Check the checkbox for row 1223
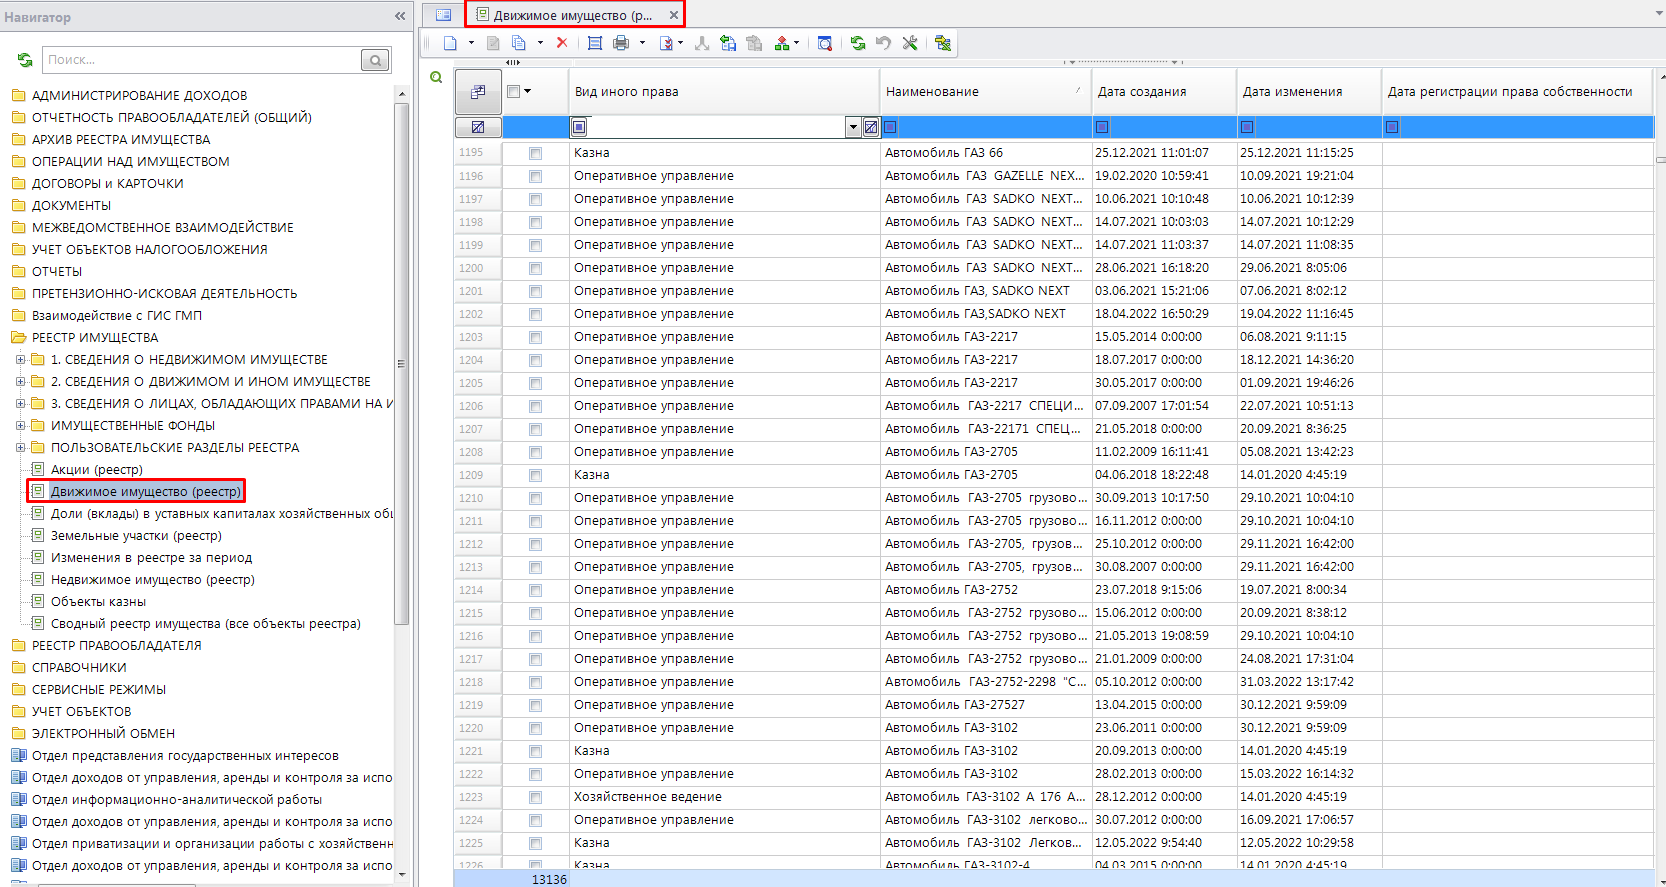Viewport: 1666px width, 887px height. [535, 797]
